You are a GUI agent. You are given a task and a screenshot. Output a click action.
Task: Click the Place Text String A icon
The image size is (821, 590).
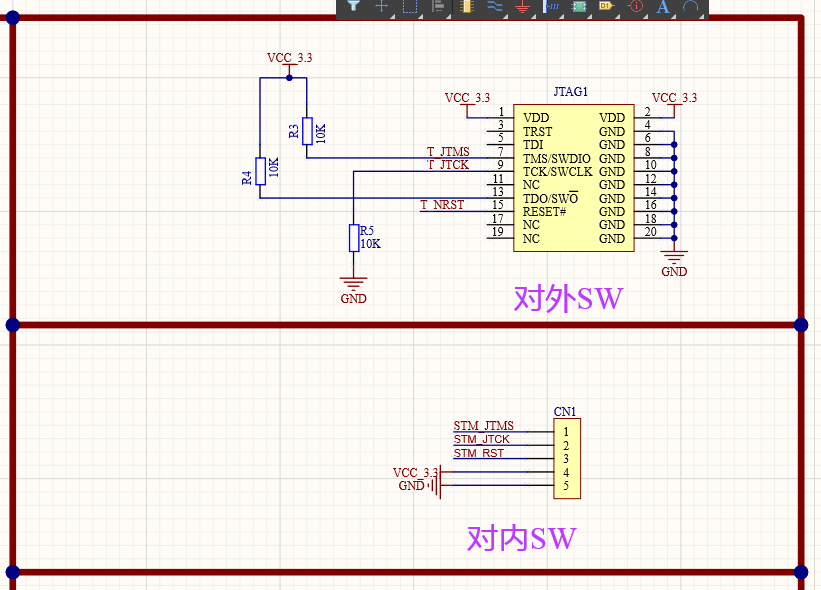(x=662, y=7)
